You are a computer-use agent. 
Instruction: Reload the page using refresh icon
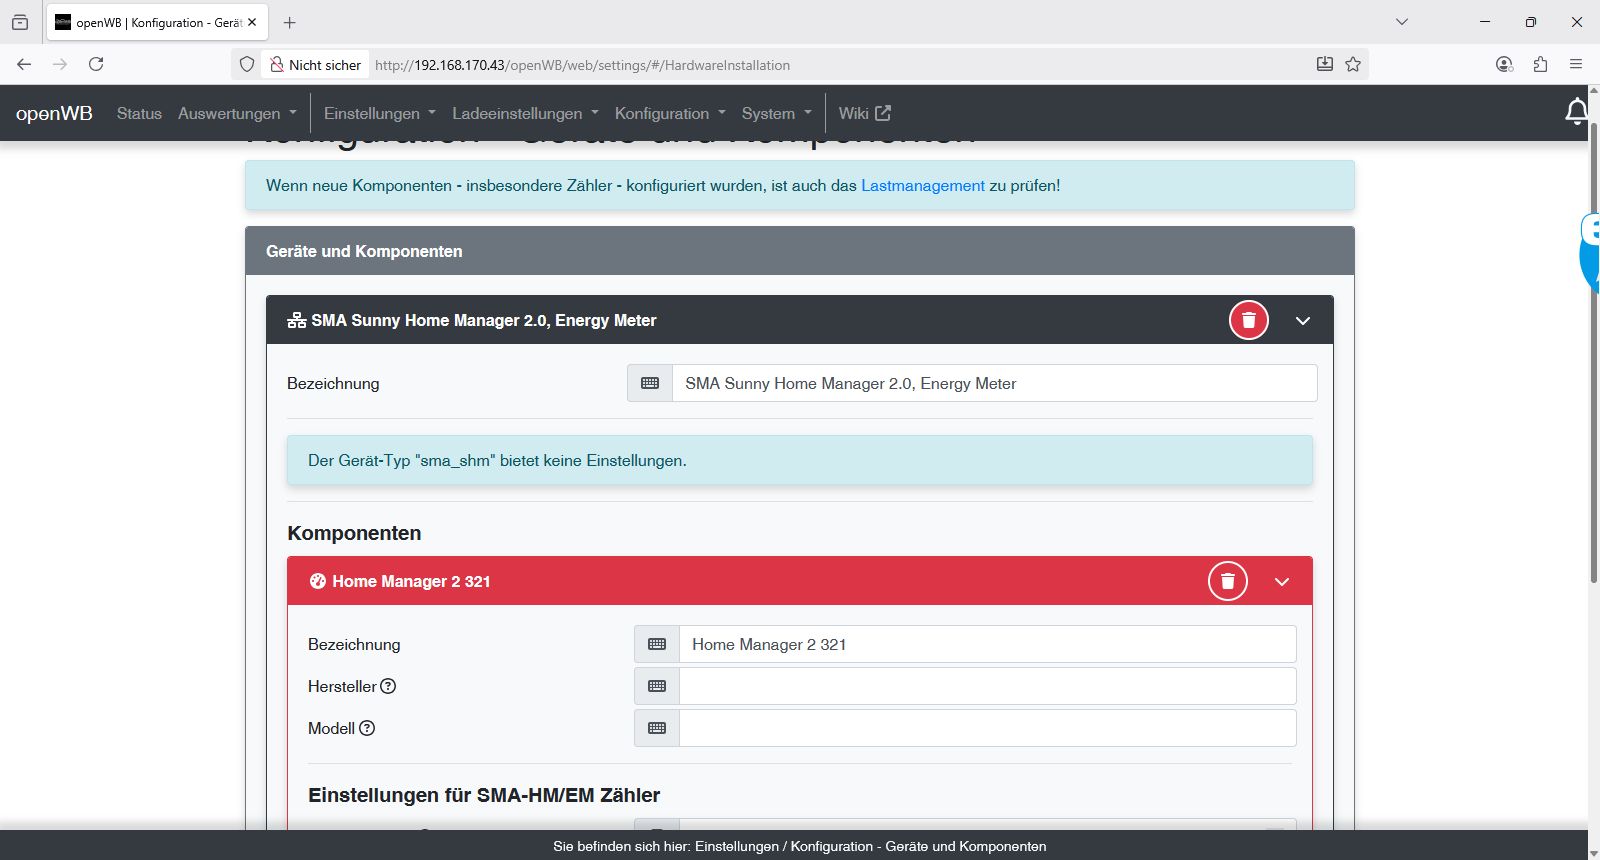pos(96,64)
